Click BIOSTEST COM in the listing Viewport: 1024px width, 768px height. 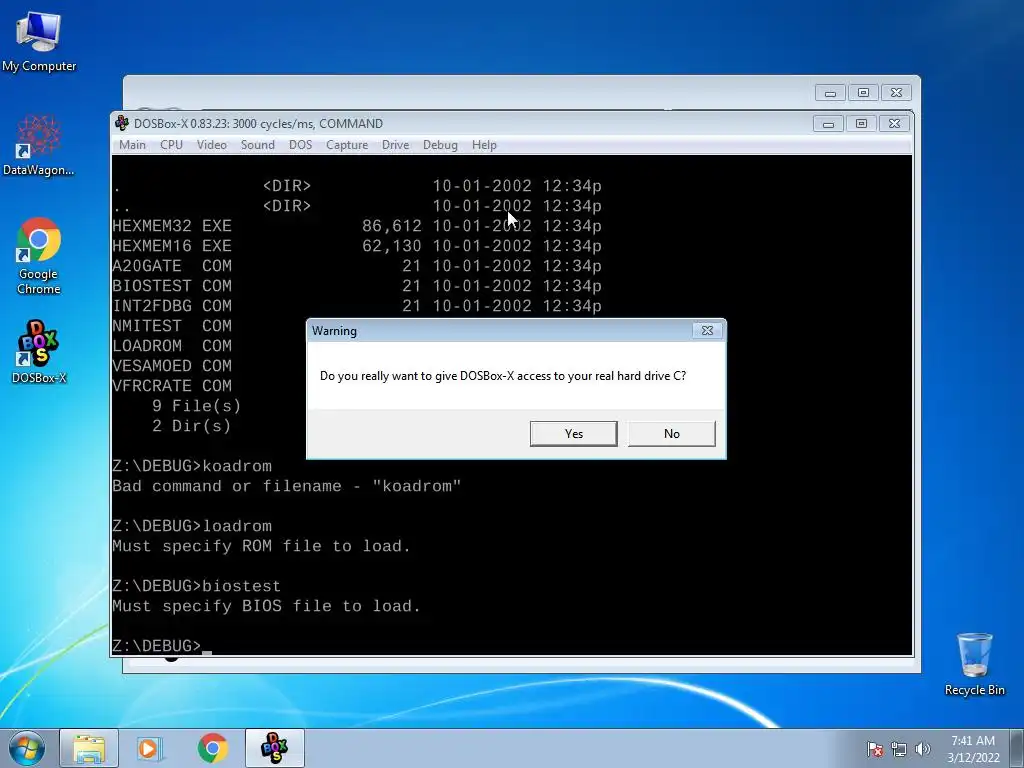click(x=172, y=286)
